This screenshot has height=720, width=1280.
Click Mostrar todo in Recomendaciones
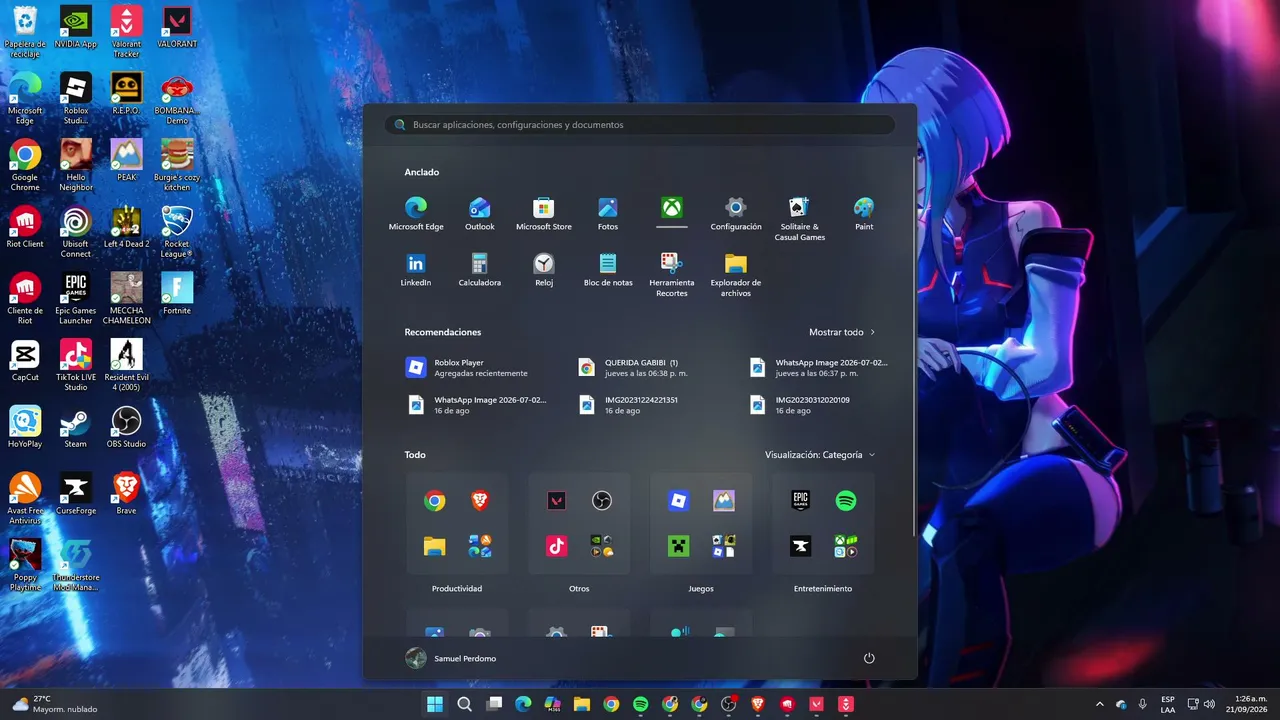pyautogui.click(x=842, y=332)
